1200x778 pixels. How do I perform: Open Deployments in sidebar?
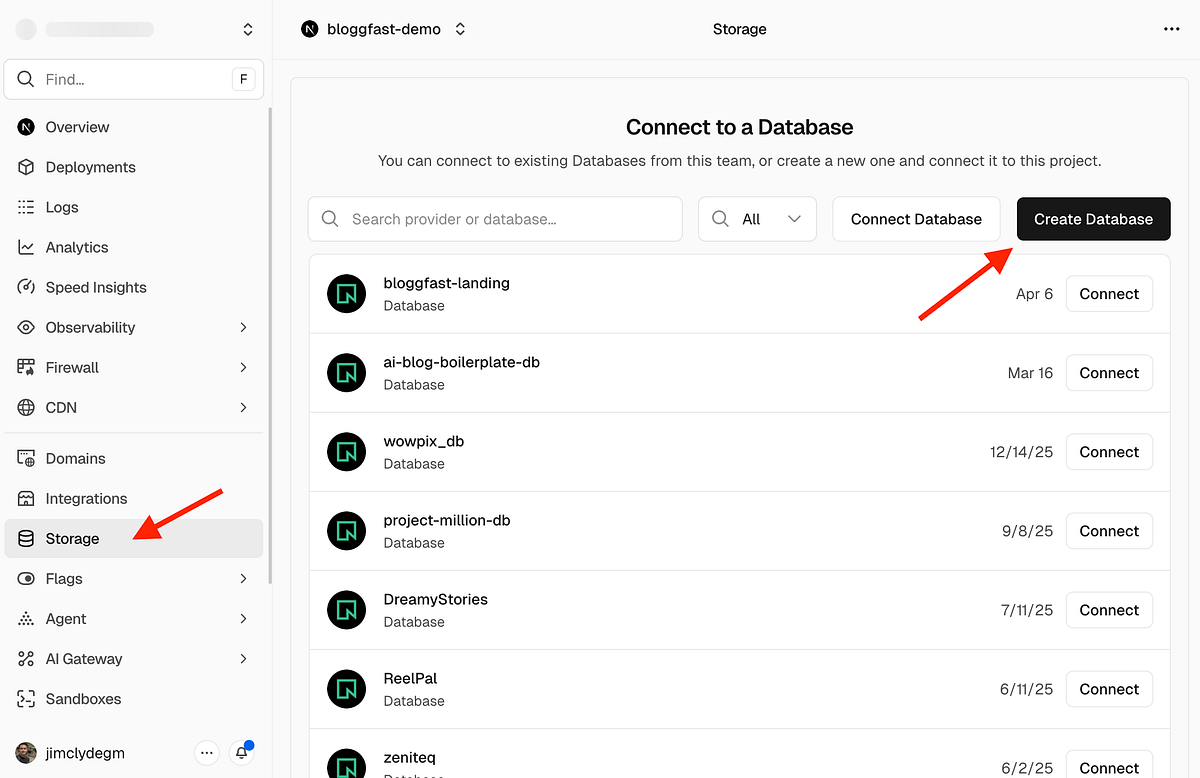point(90,167)
